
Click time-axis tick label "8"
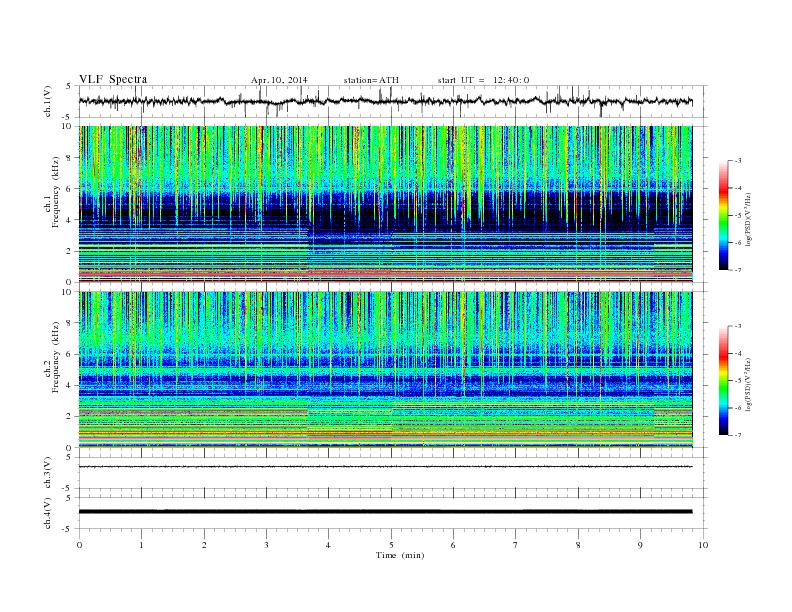[x=578, y=545]
